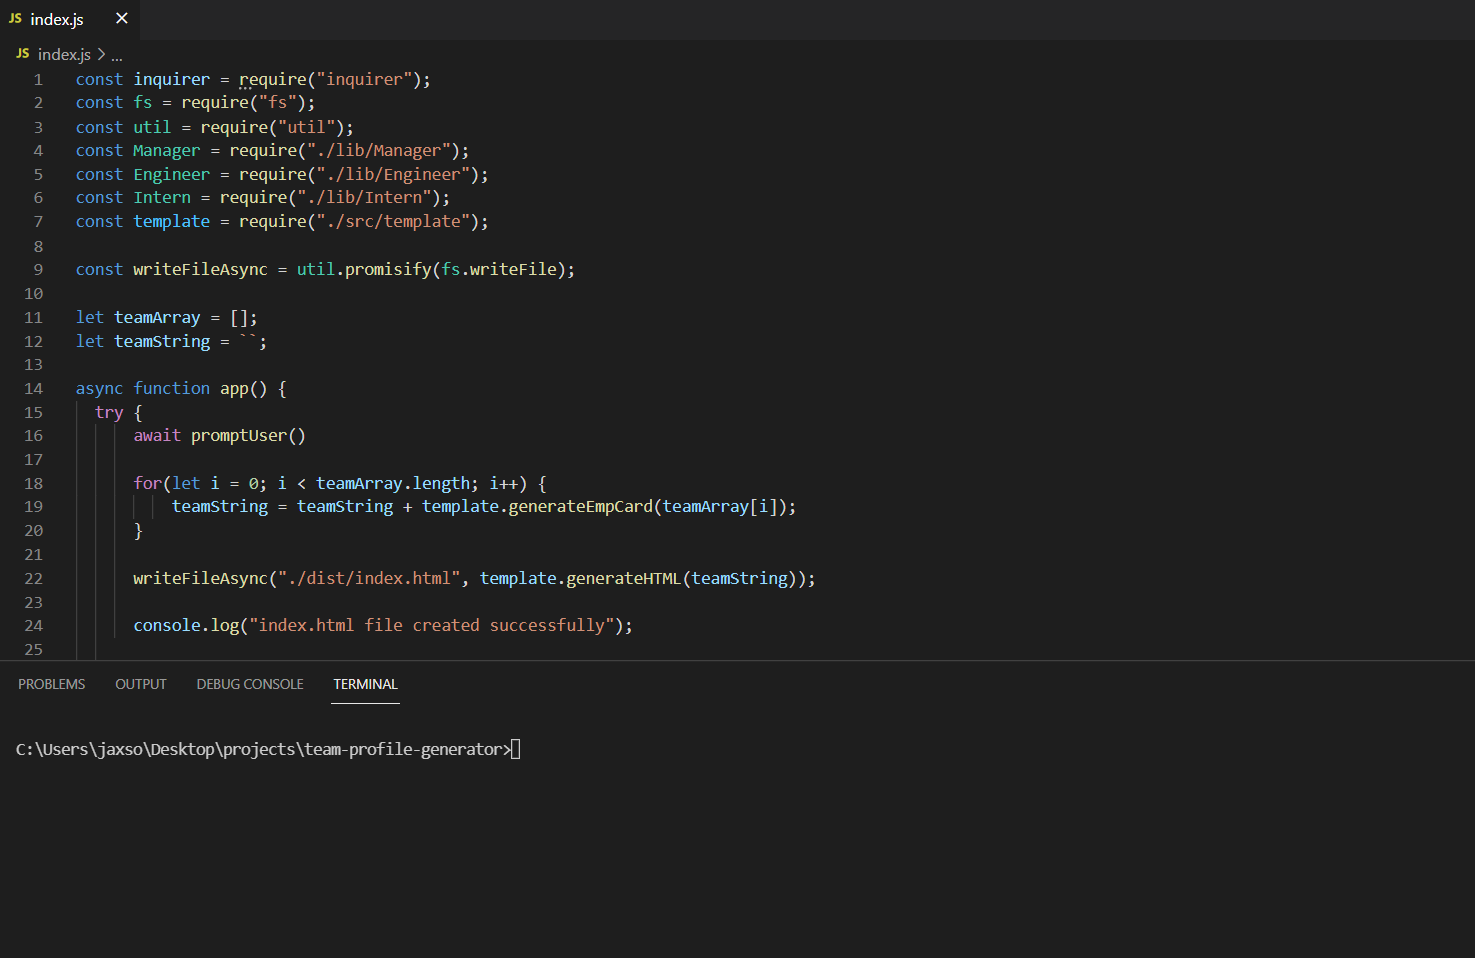Select the active TERMINAL tab
1475x958 pixels.
[364, 684]
